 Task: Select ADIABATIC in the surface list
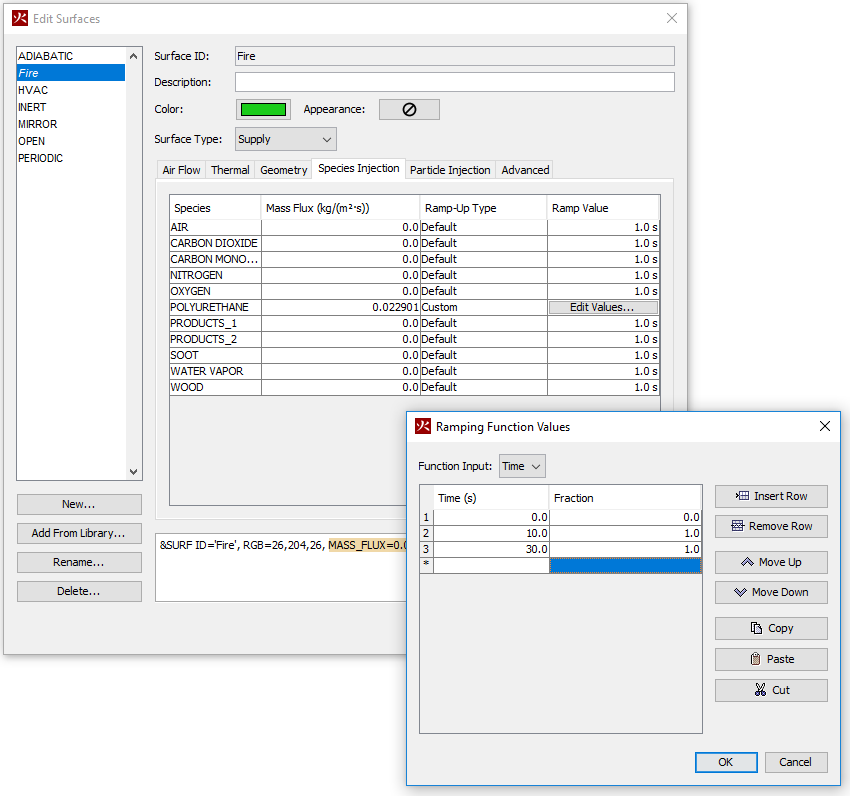pyautogui.click(x=71, y=56)
